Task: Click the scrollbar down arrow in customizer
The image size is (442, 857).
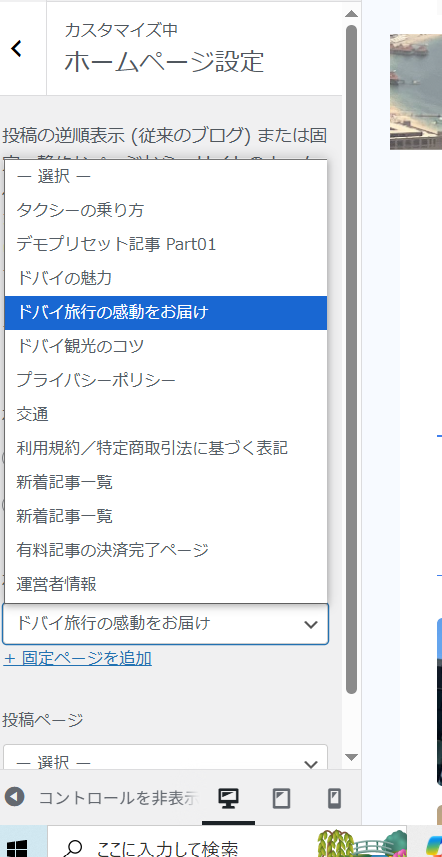Action: click(351, 758)
